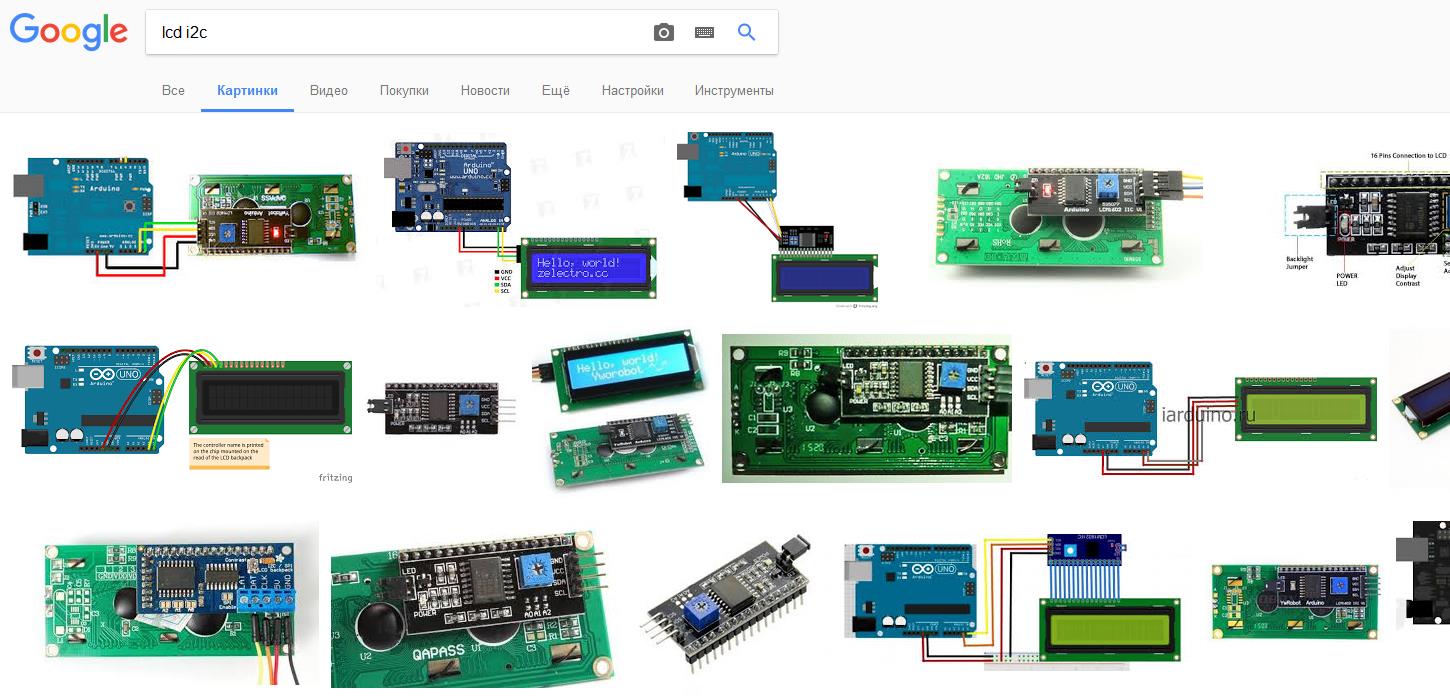Switch to the 'Все' tab
The image size is (1450, 700).
tap(173, 90)
